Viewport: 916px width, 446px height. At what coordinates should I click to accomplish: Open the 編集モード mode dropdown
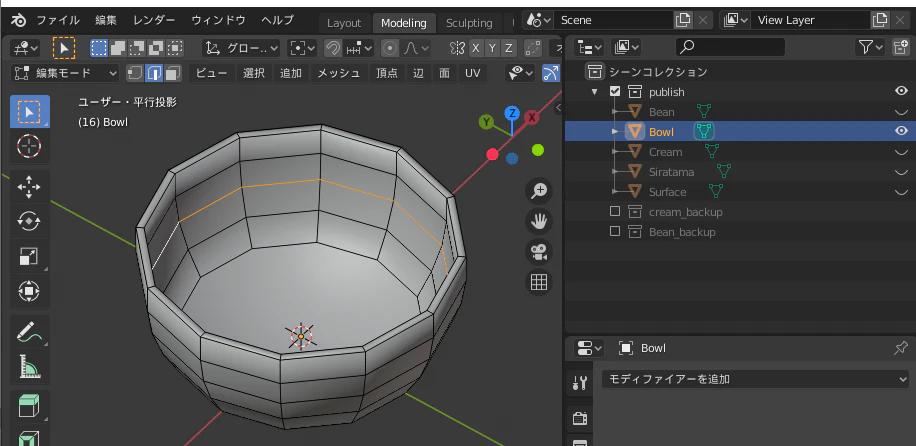pos(65,73)
